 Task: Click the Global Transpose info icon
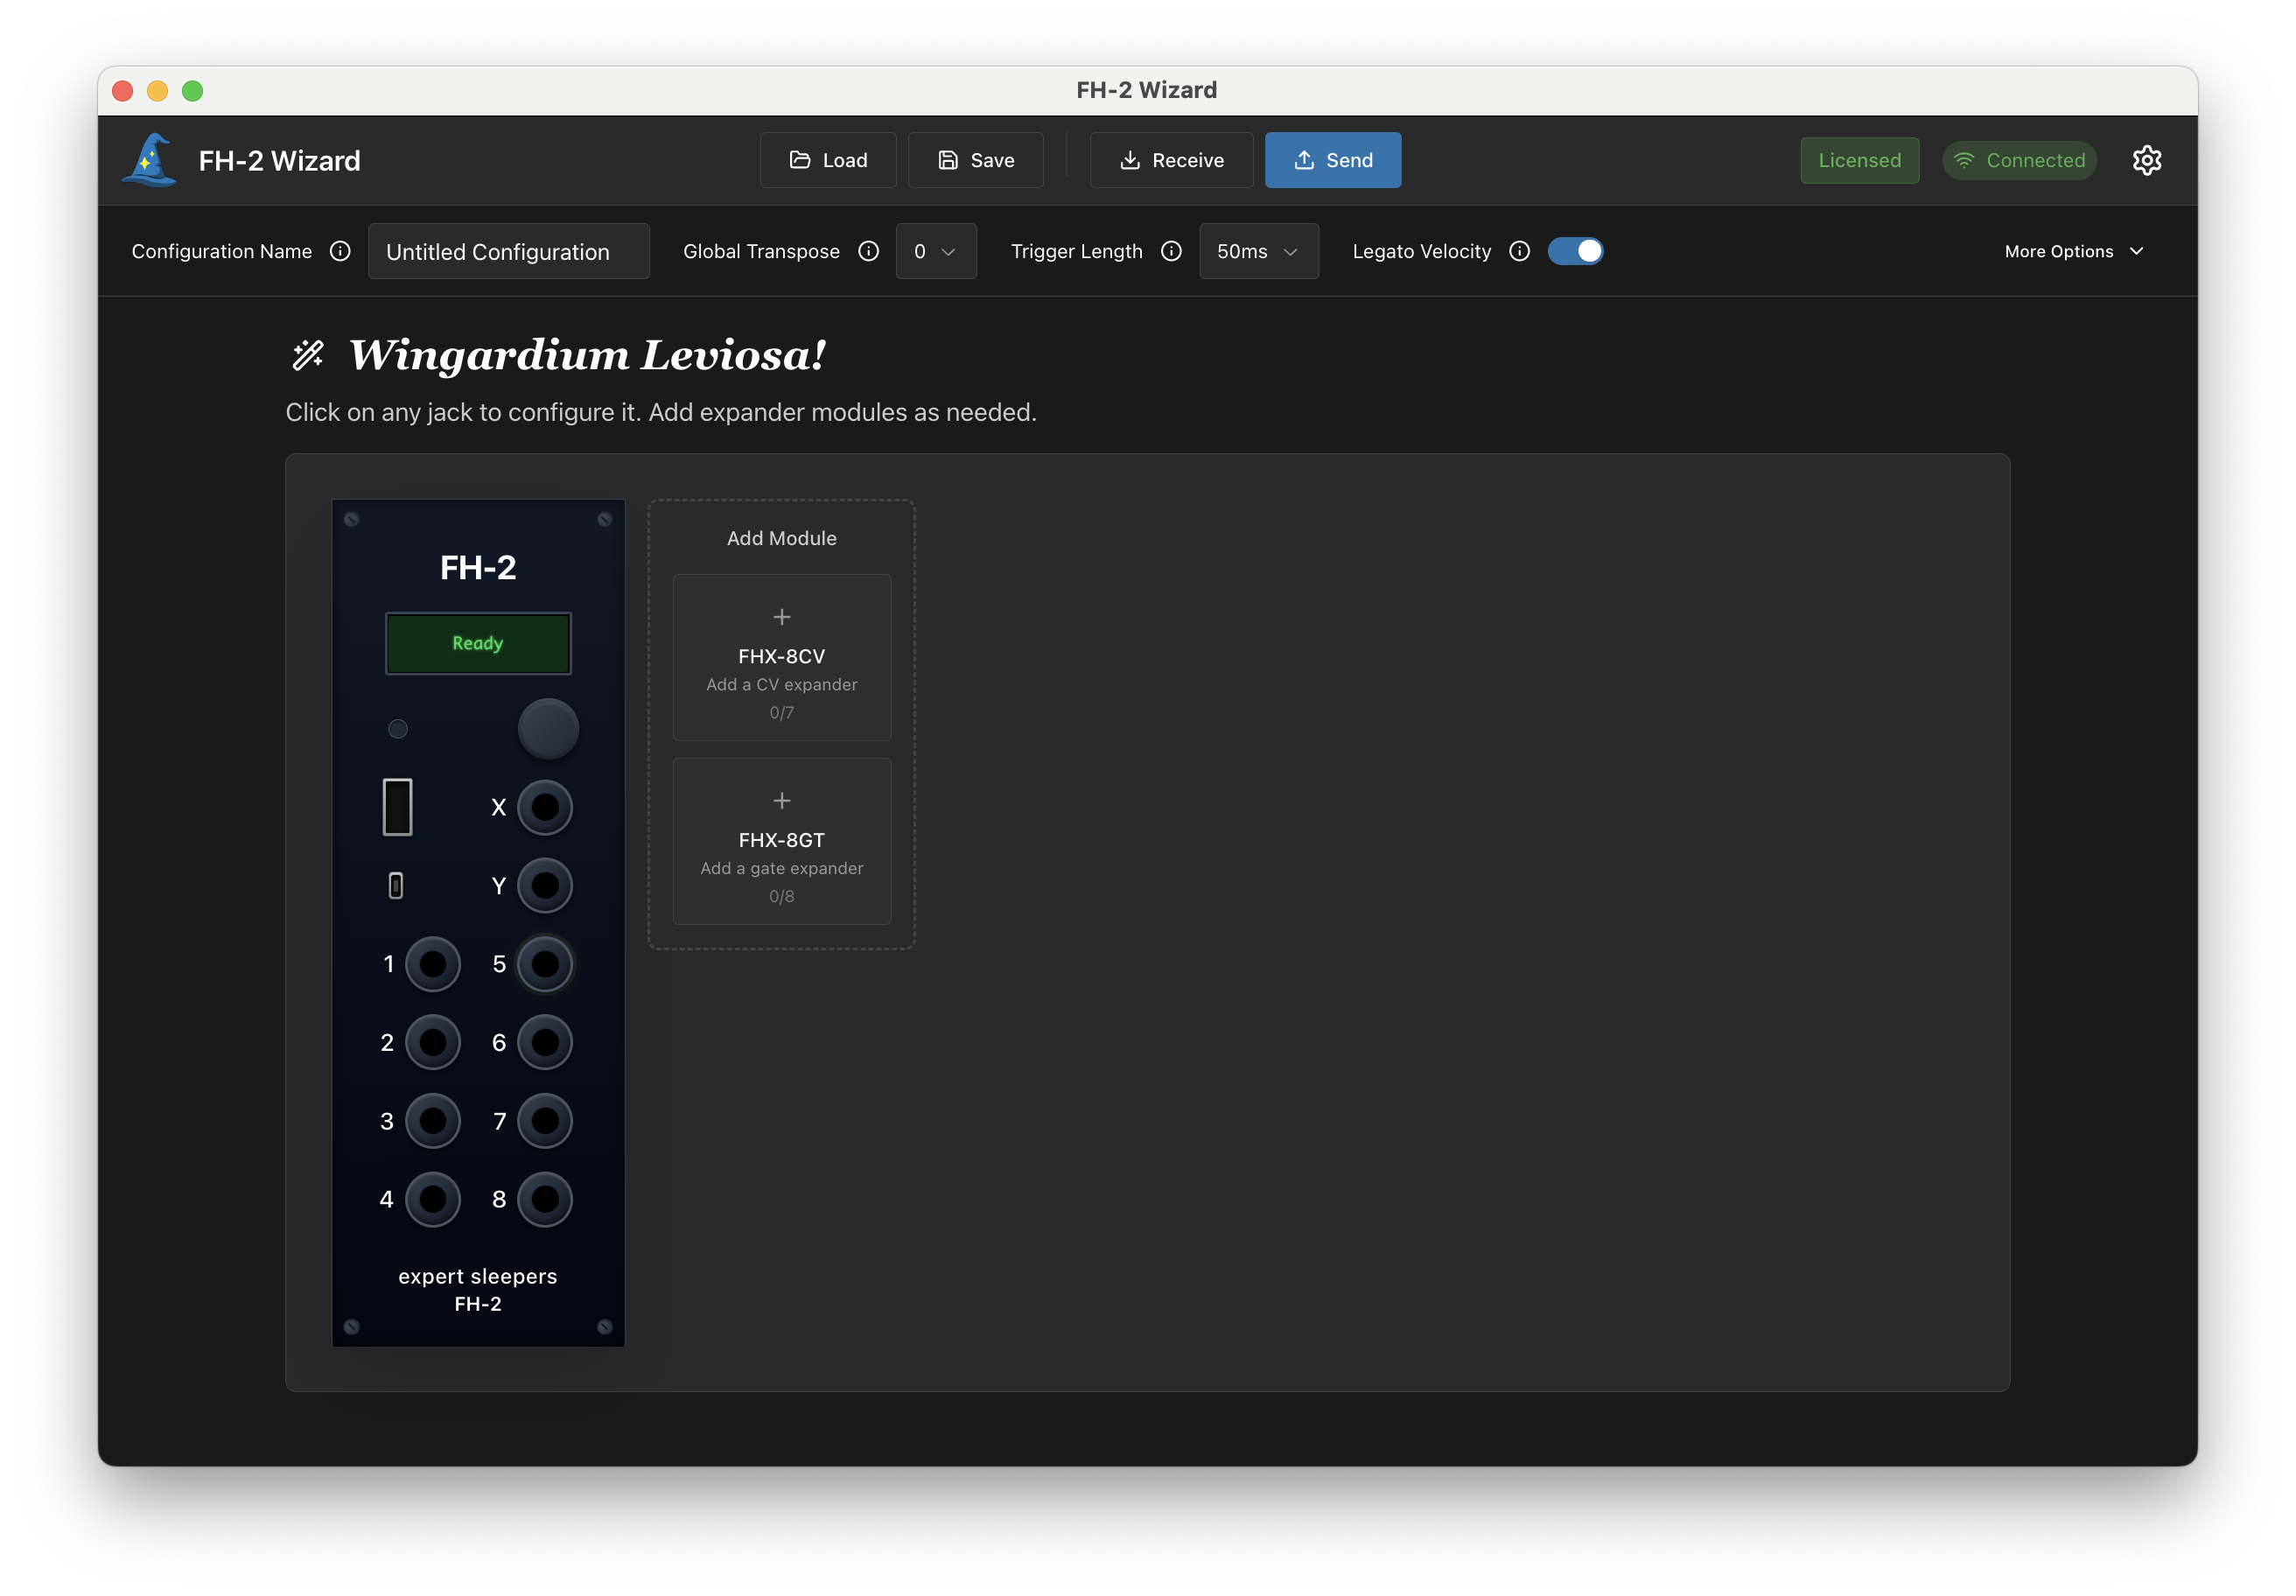[868, 251]
